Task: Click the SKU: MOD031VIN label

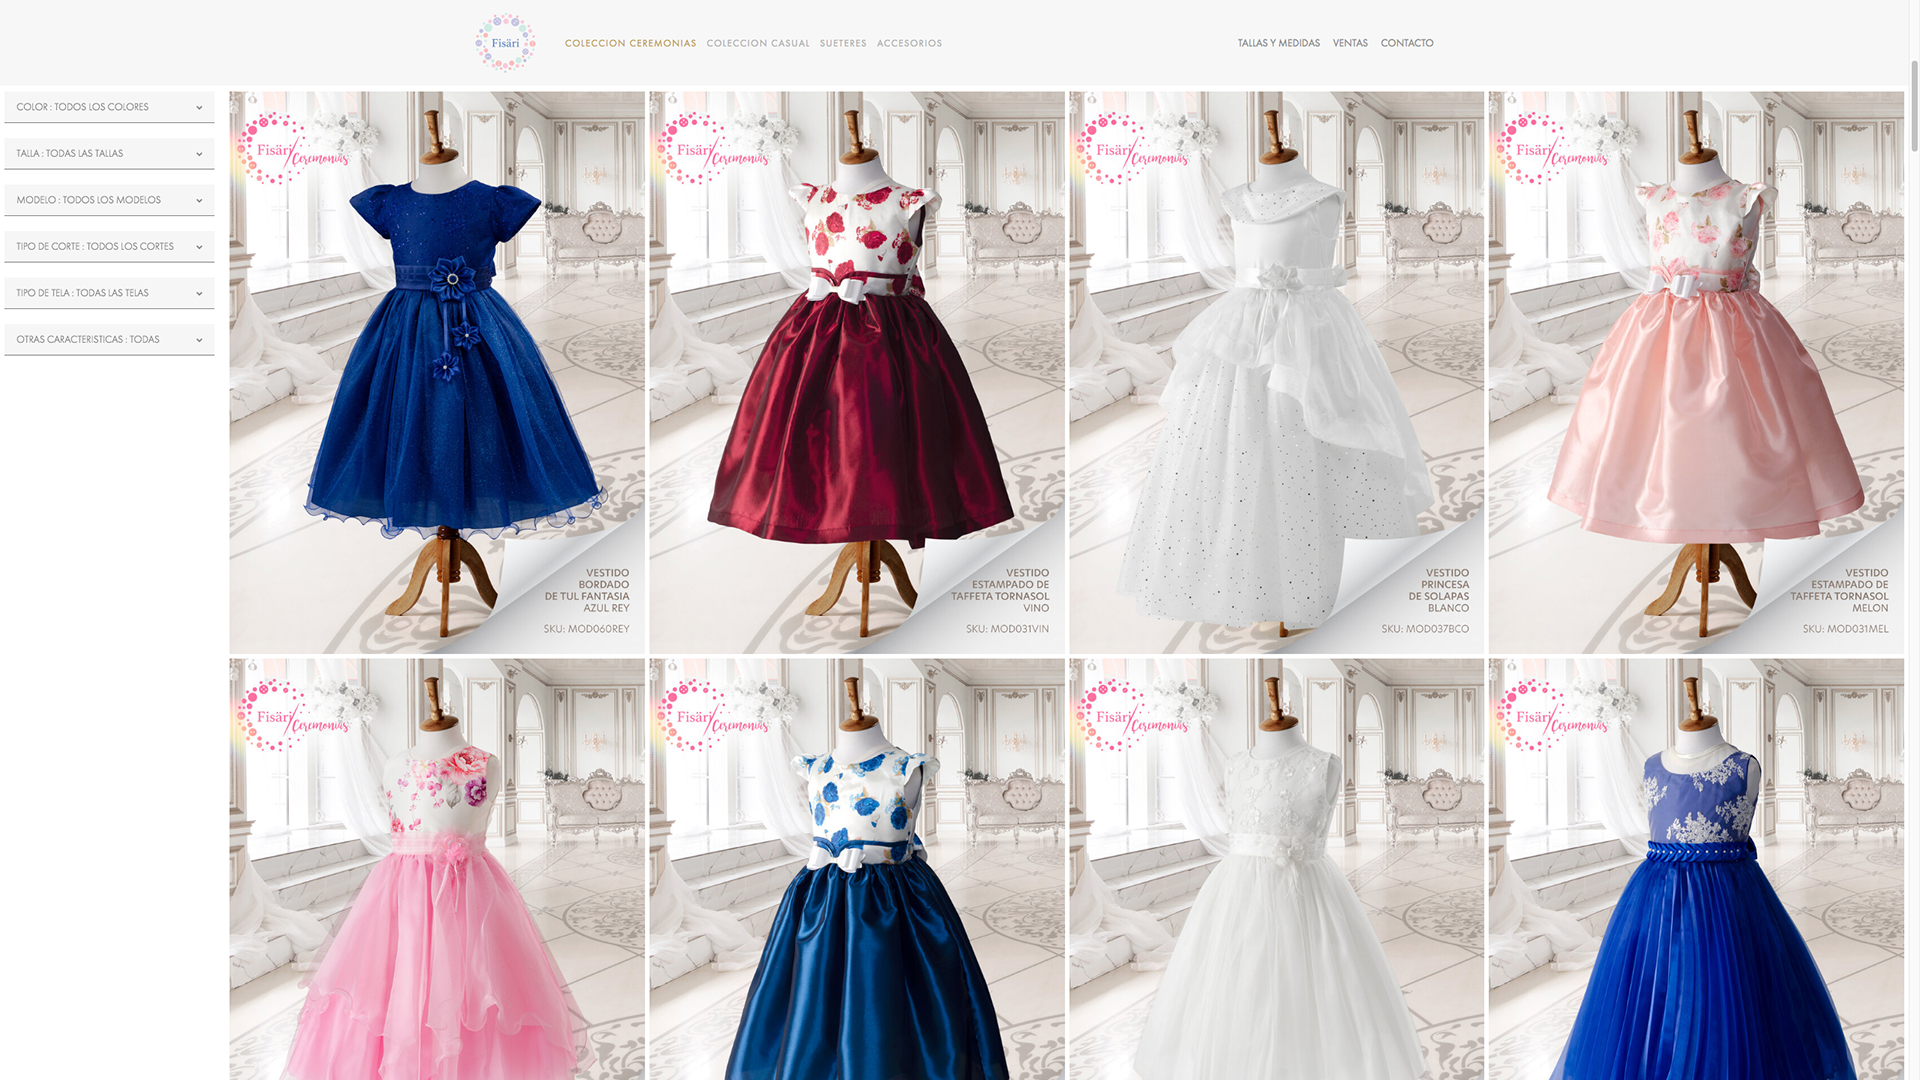Action: (x=1007, y=629)
